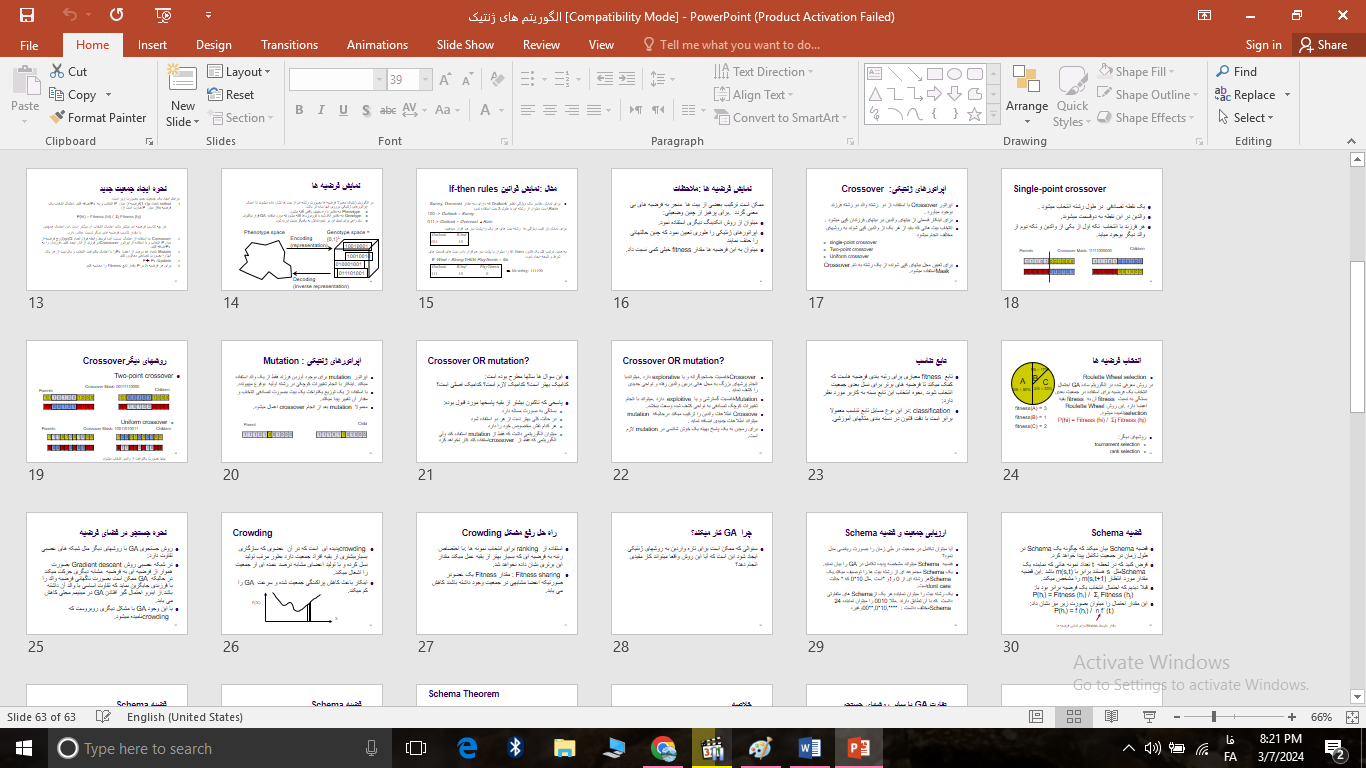This screenshot has width=1366, height=768.
Task: Open Task View on the taskbar
Action: pos(416,748)
